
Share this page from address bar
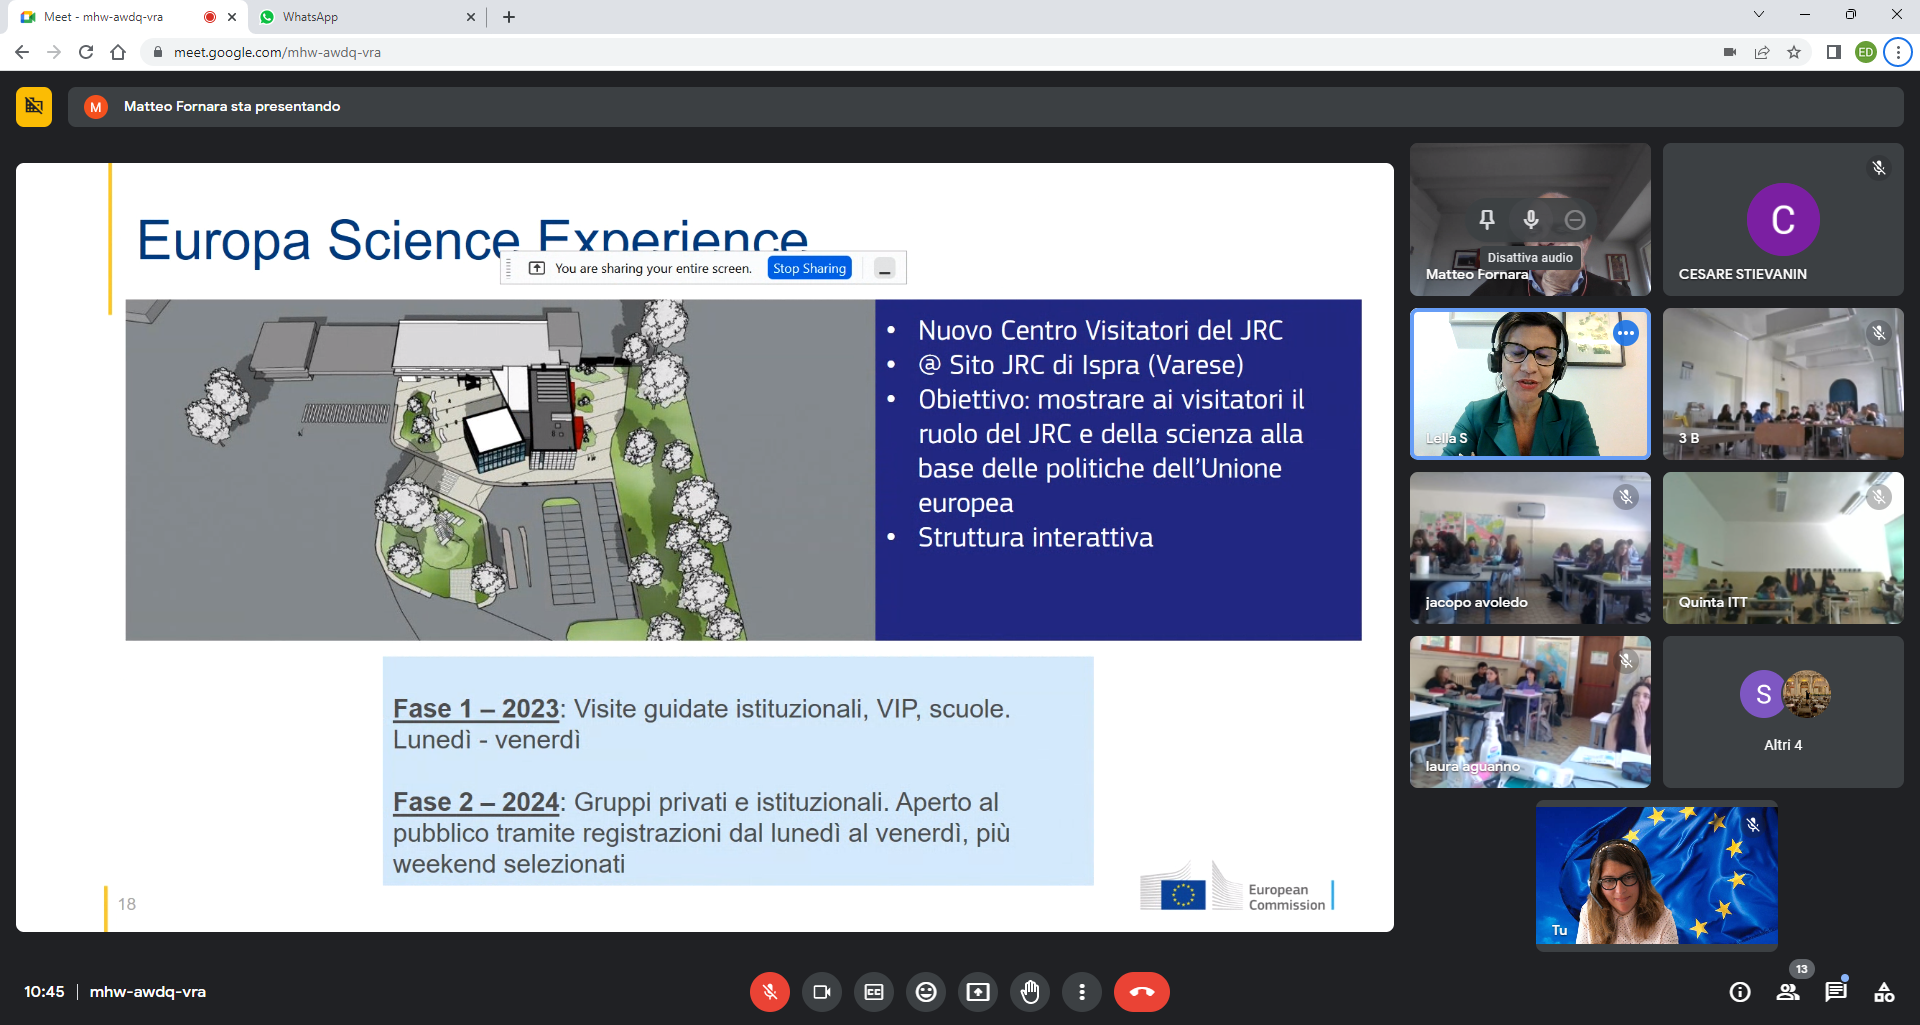coord(1762,52)
